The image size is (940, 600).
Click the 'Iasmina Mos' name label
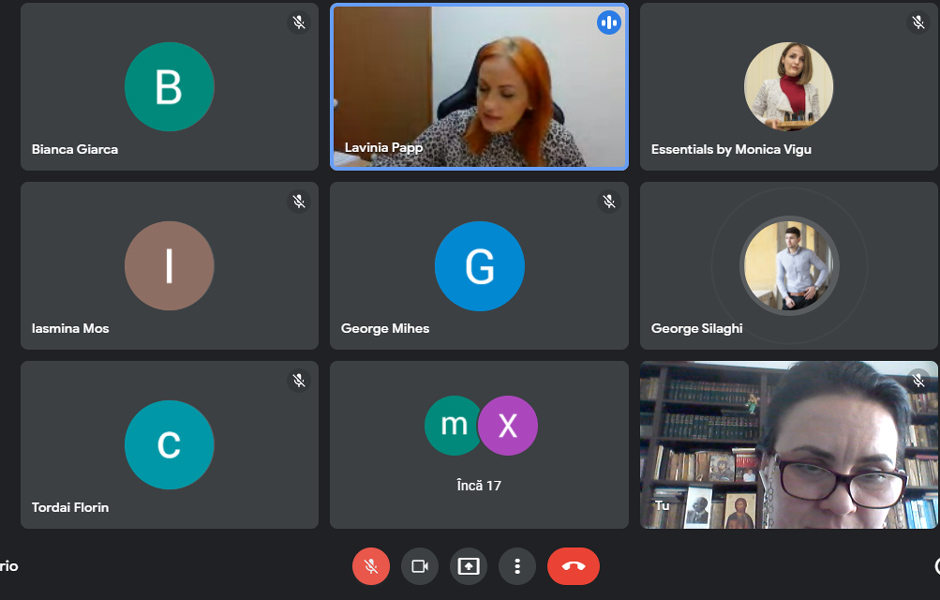point(70,328)
